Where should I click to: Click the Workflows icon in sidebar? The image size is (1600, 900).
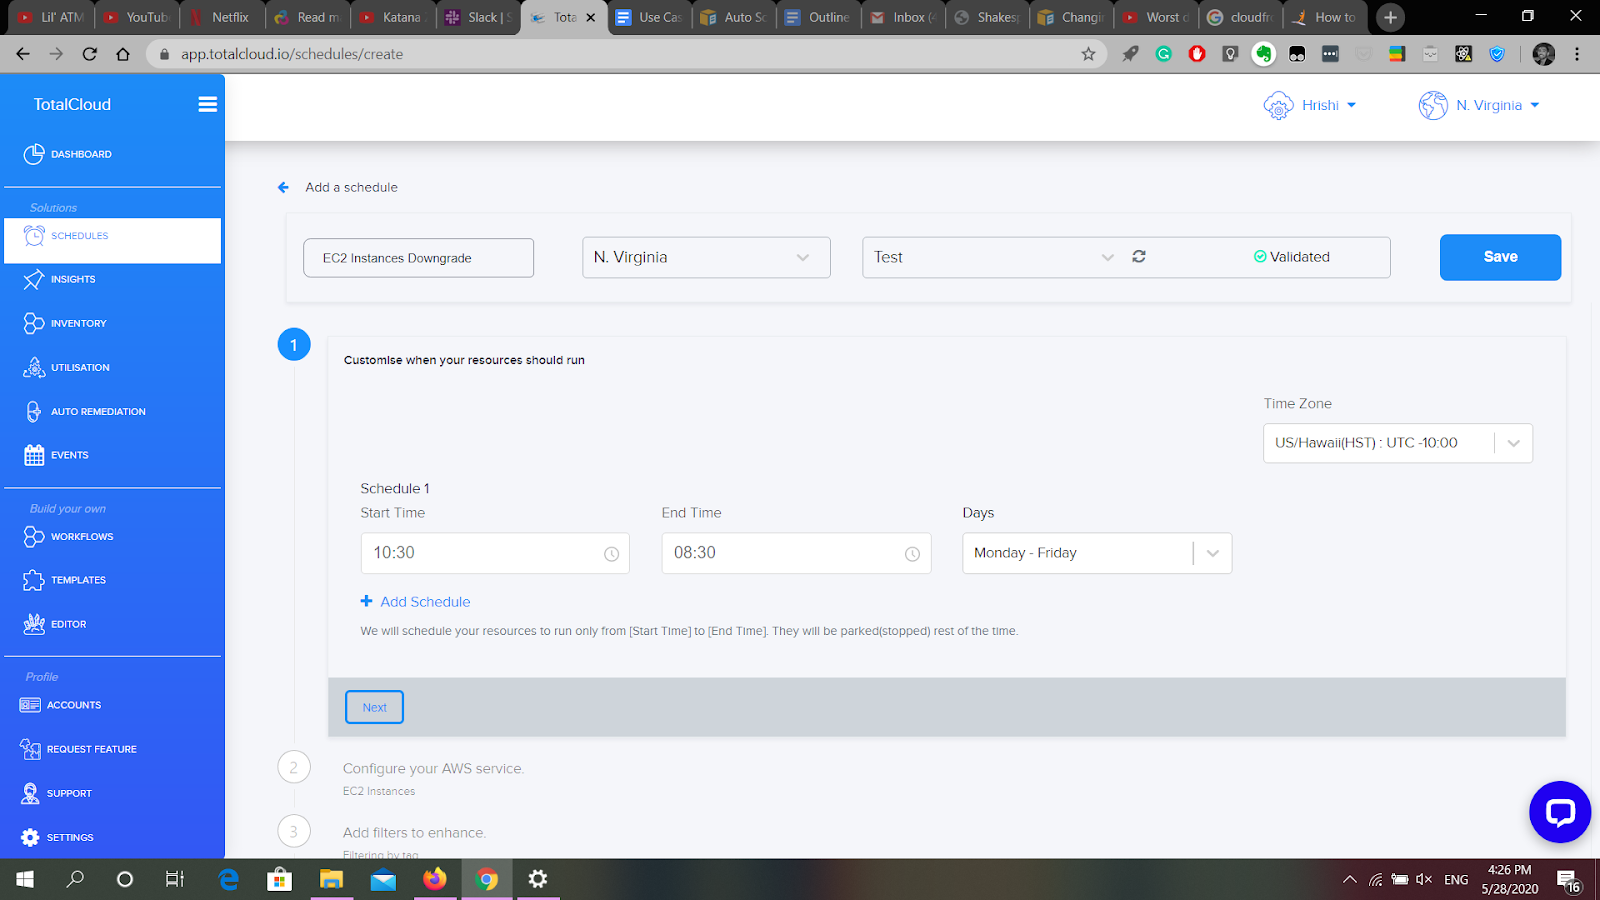point(34,537)
